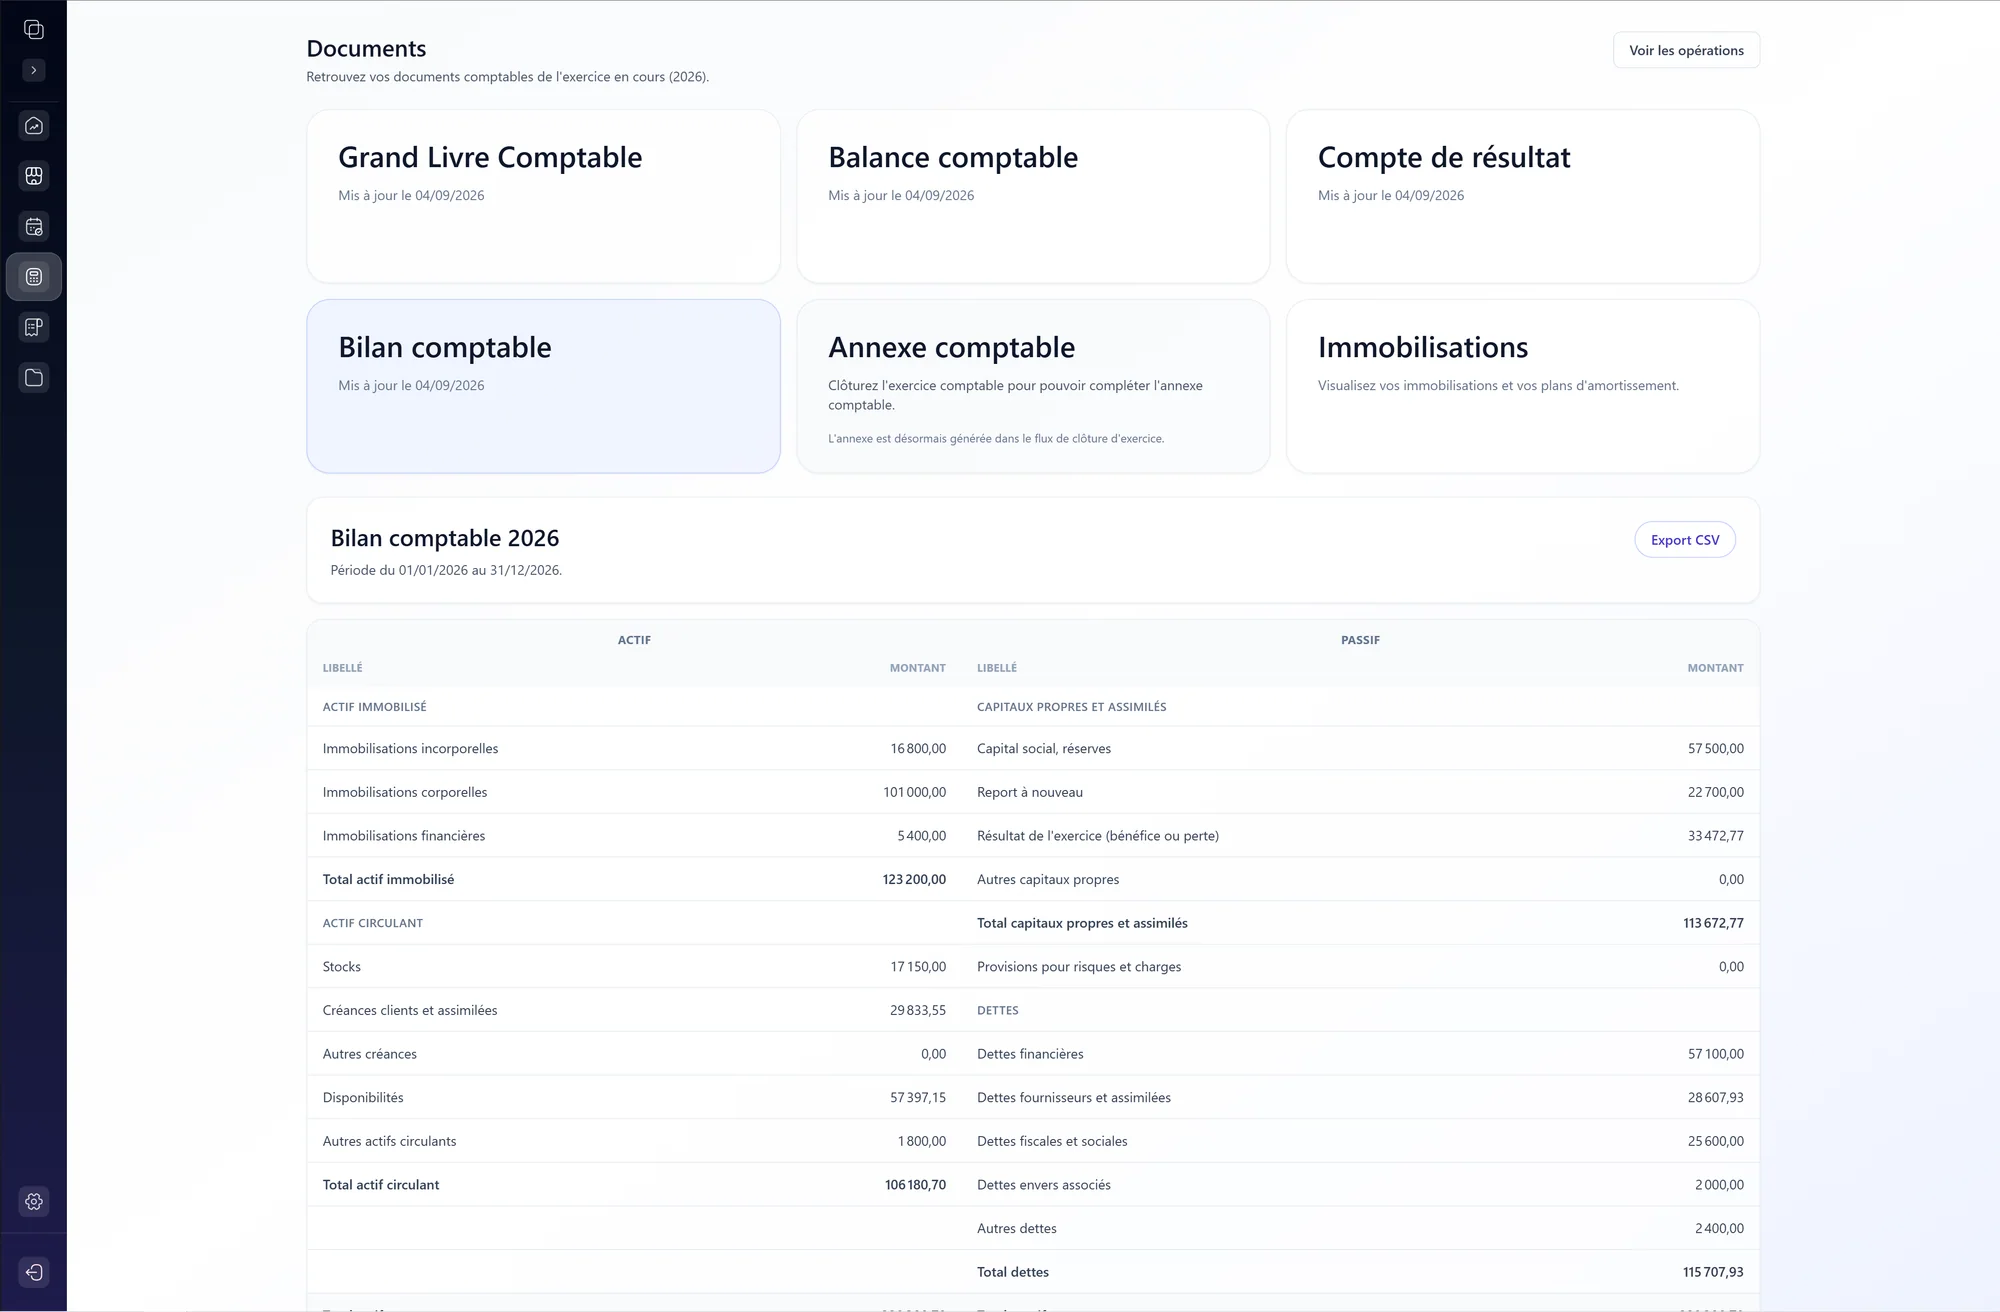Click Dettes envers associés label

(1044, 1185)
